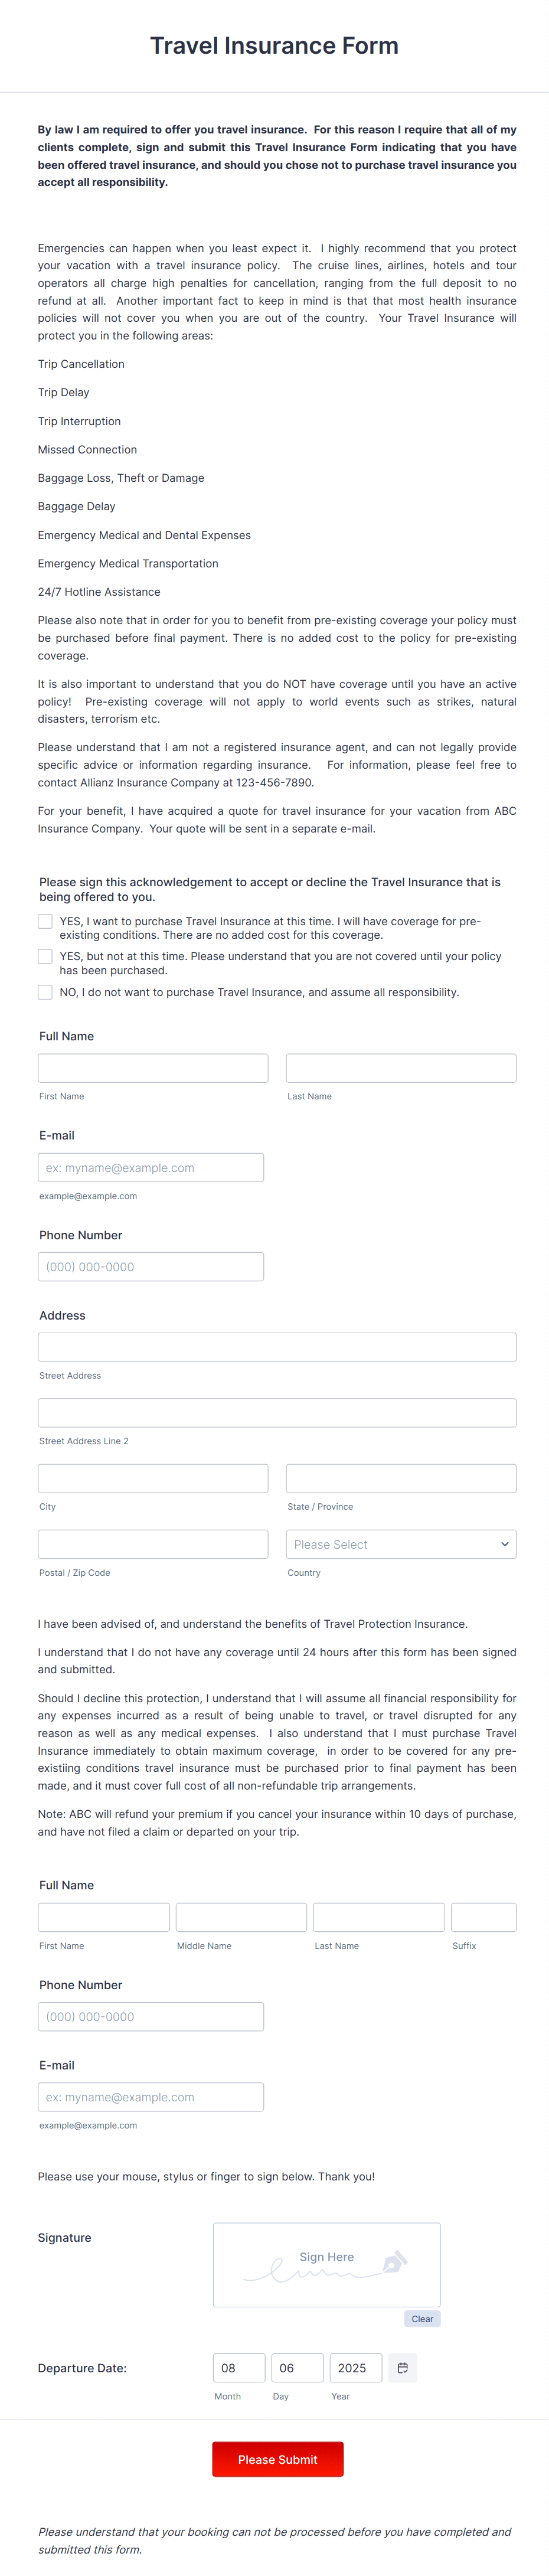Click the Last Name field
Viewport: 549px width, 2576px height.
(400, 1067)
